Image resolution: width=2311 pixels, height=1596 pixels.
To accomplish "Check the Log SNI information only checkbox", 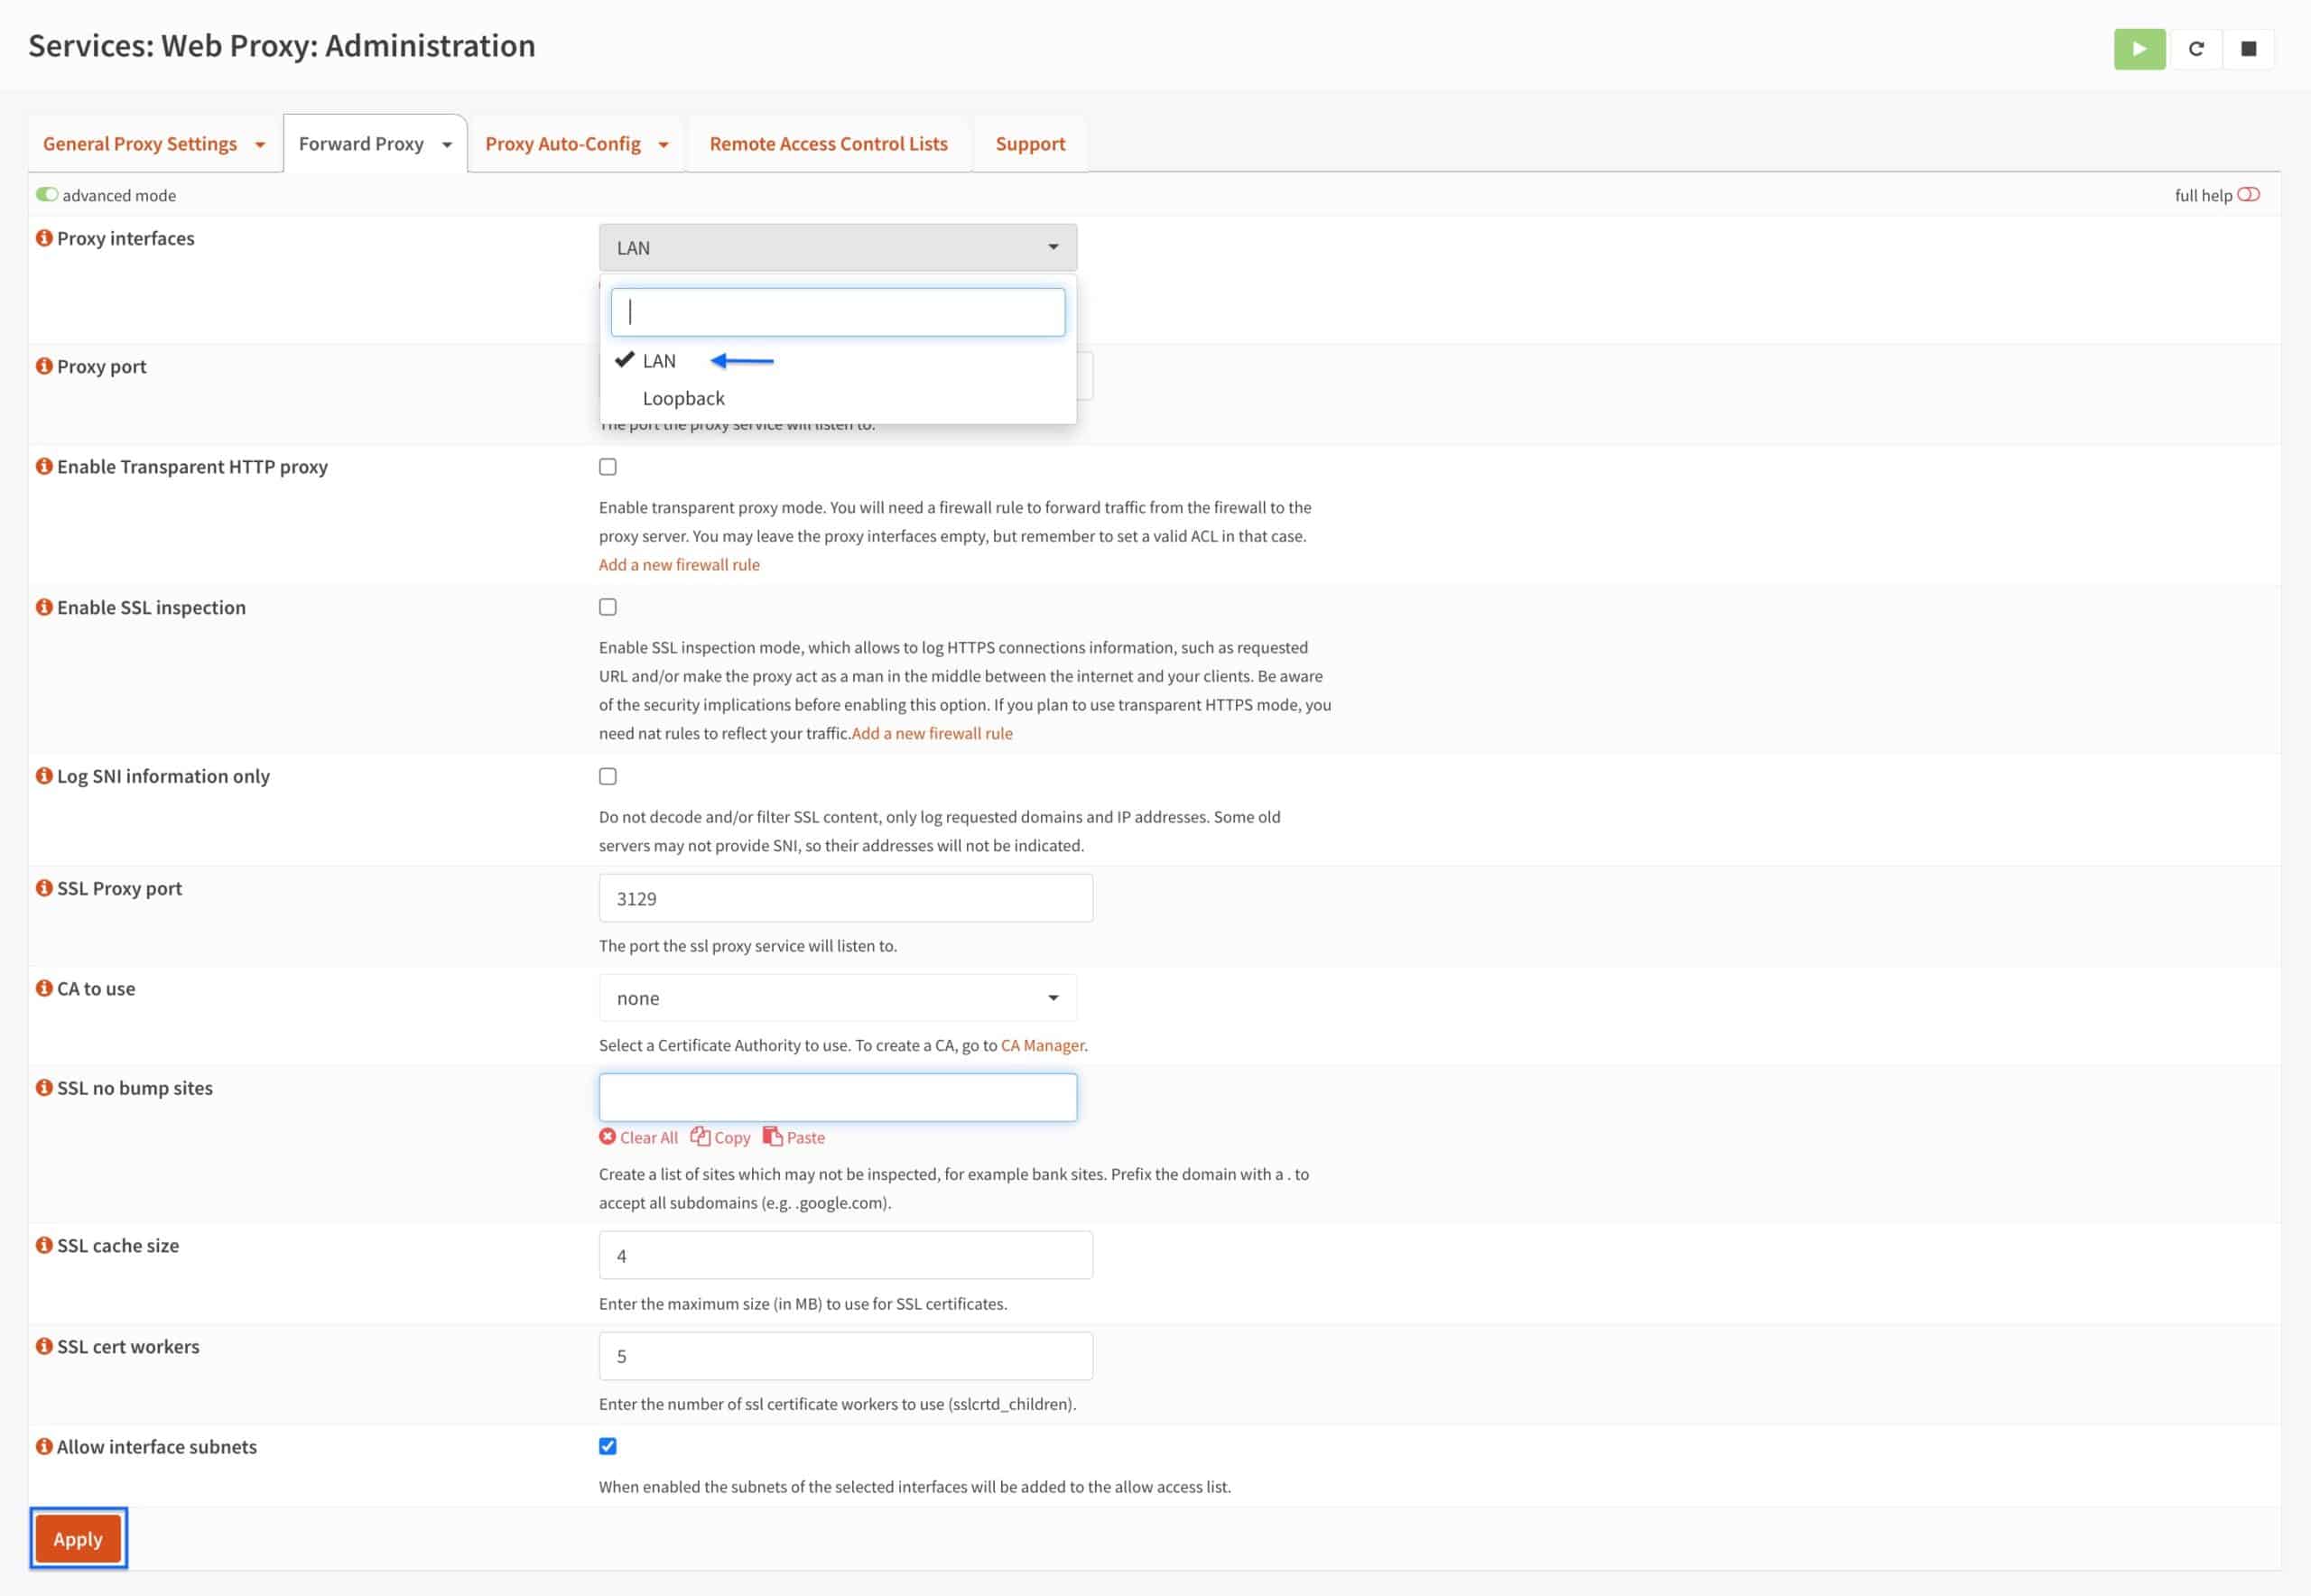I will (x=608, y=776).
